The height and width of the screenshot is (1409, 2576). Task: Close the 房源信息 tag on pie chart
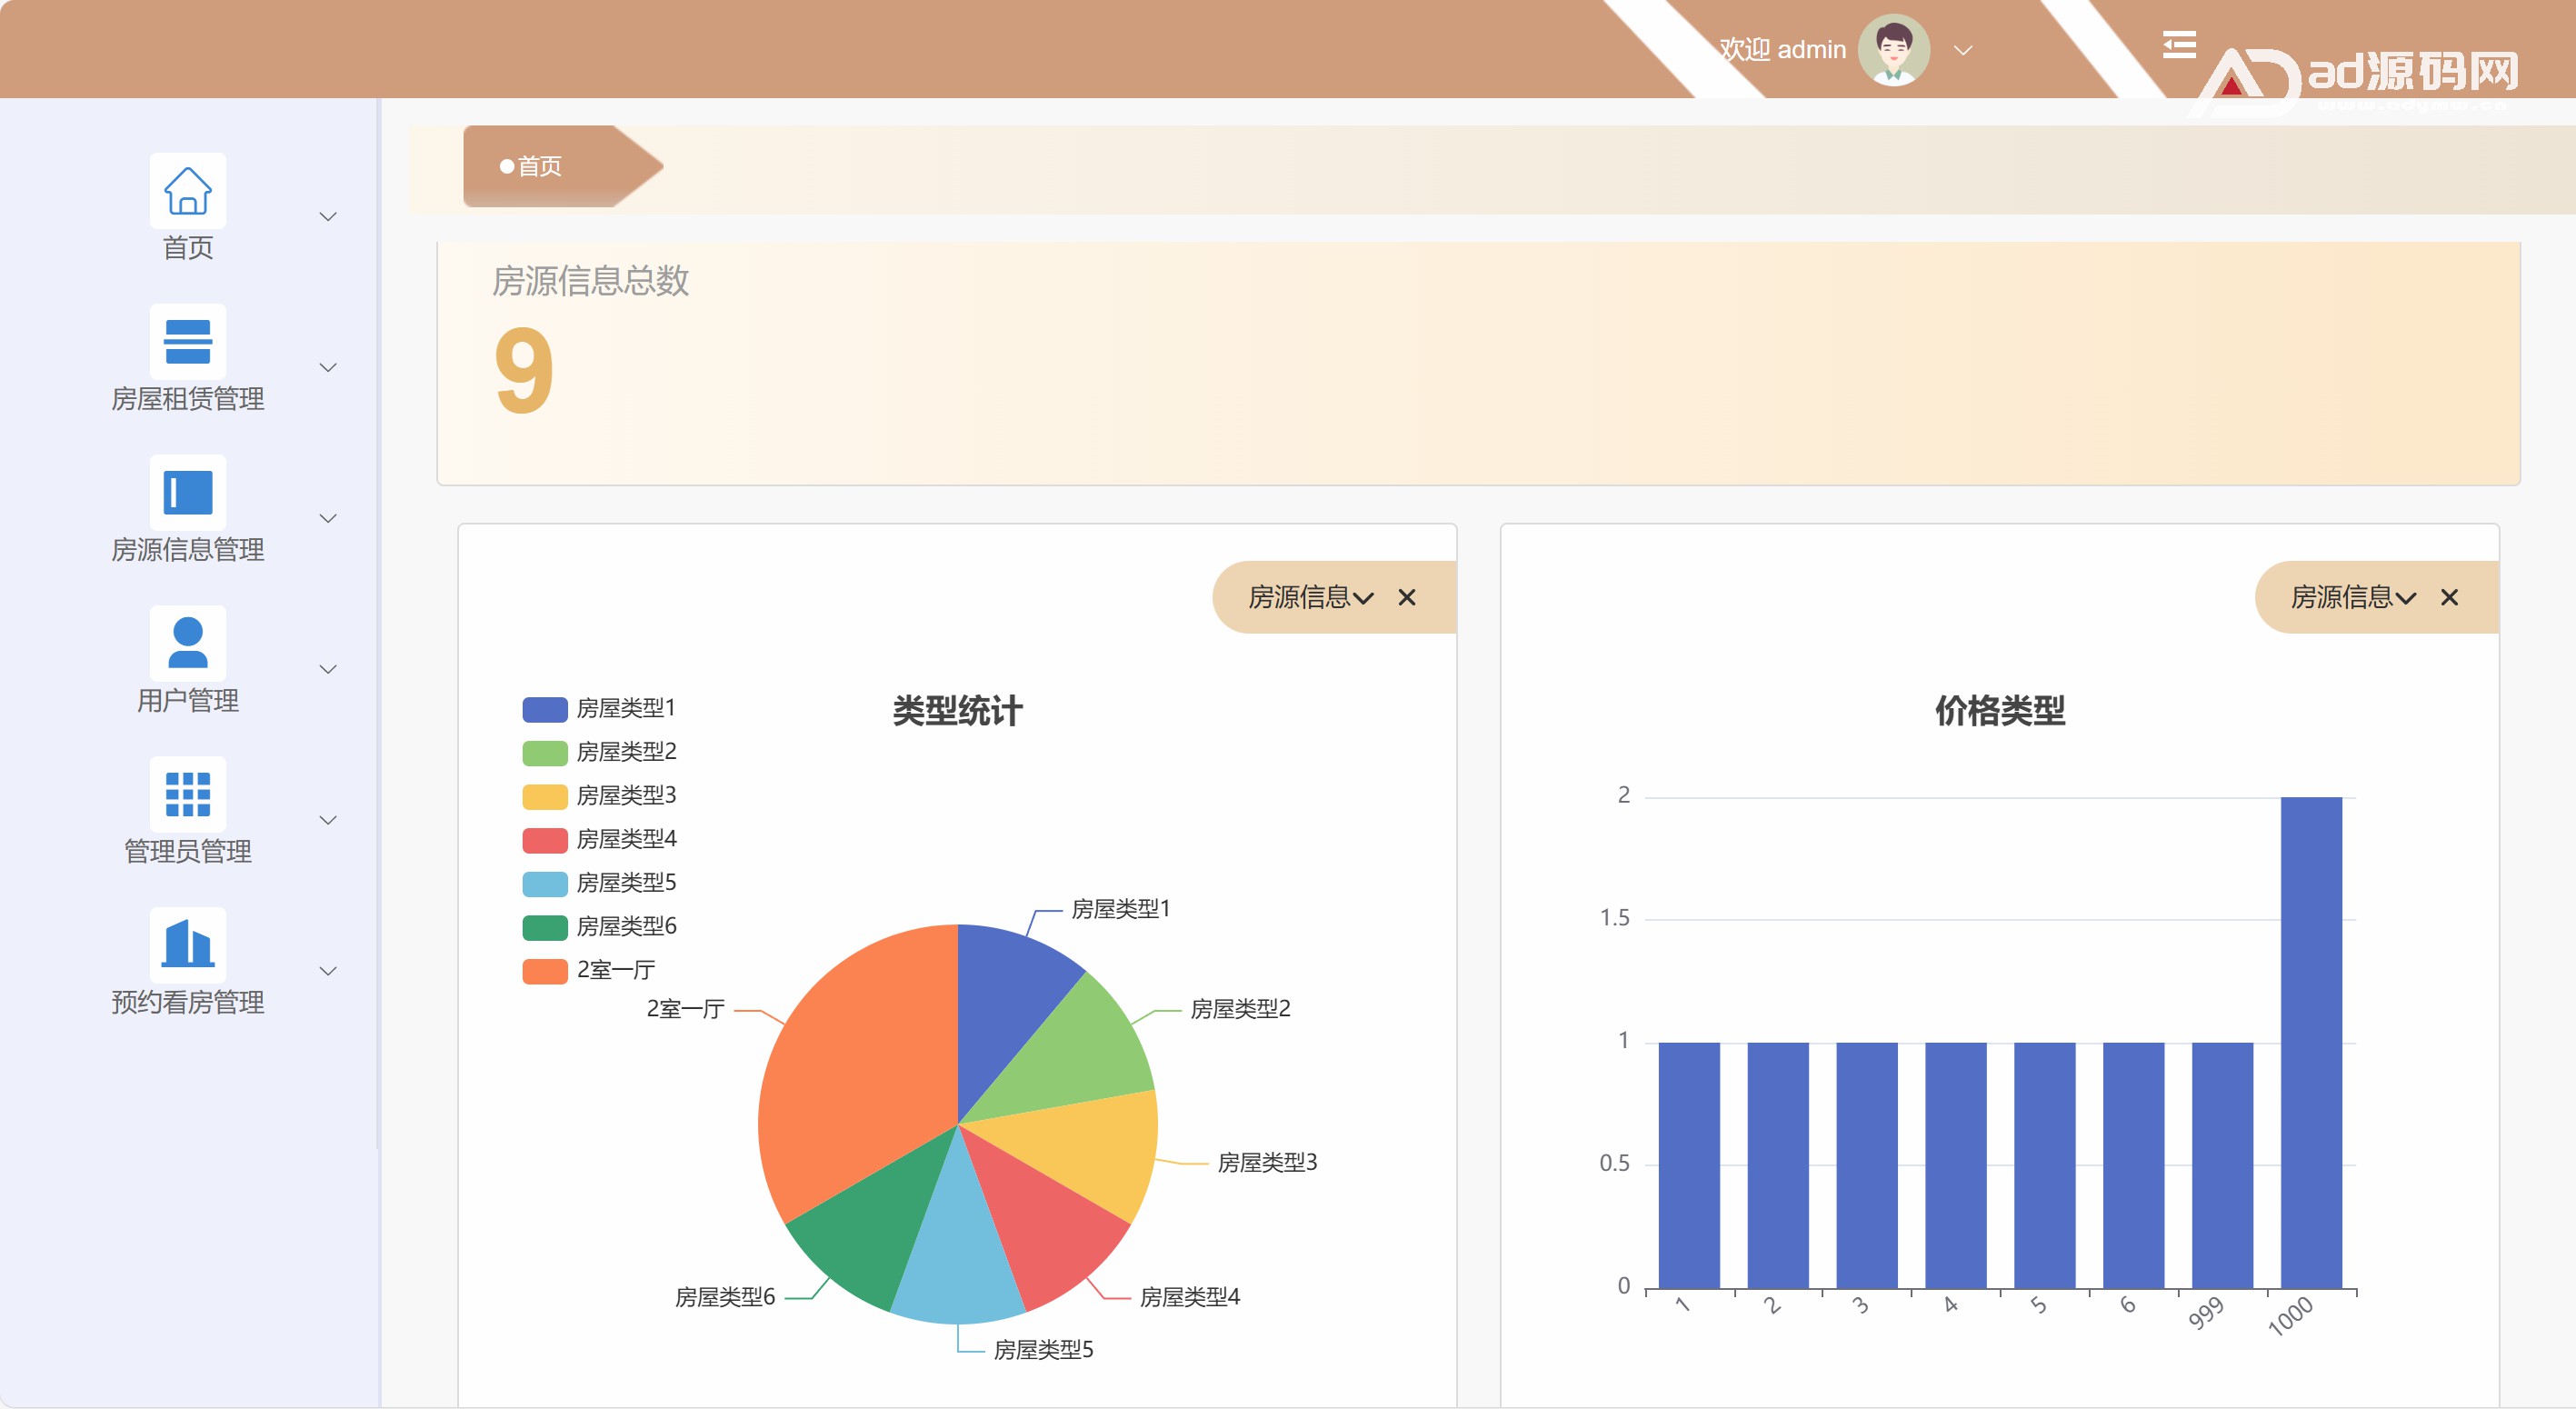click(x=1406, y=597)
